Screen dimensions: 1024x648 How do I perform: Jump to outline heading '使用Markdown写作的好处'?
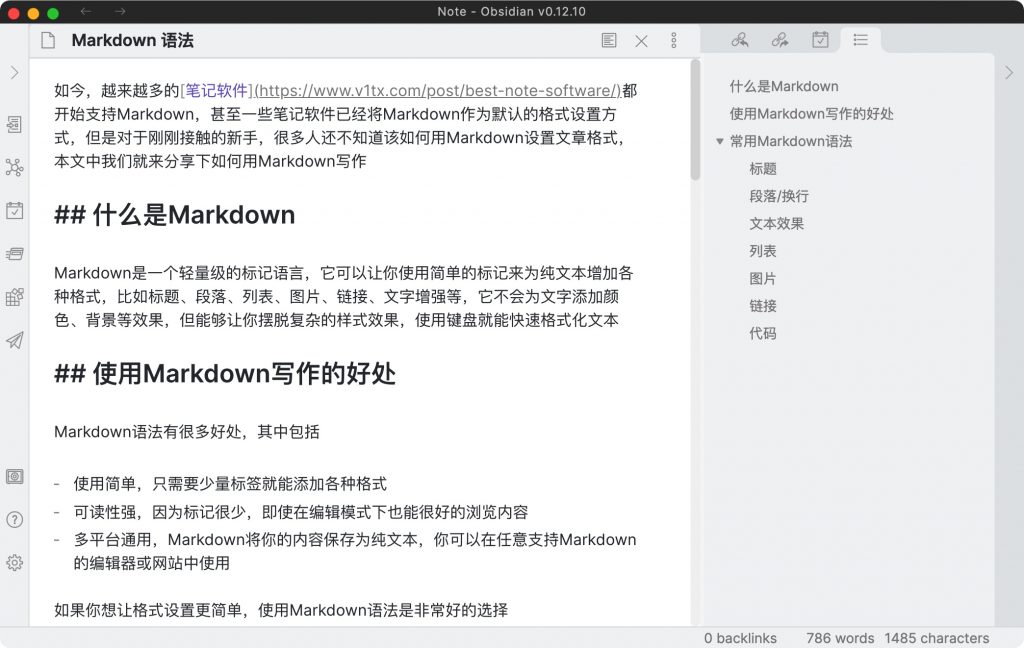pyautogui.click(x=811, y=114)
